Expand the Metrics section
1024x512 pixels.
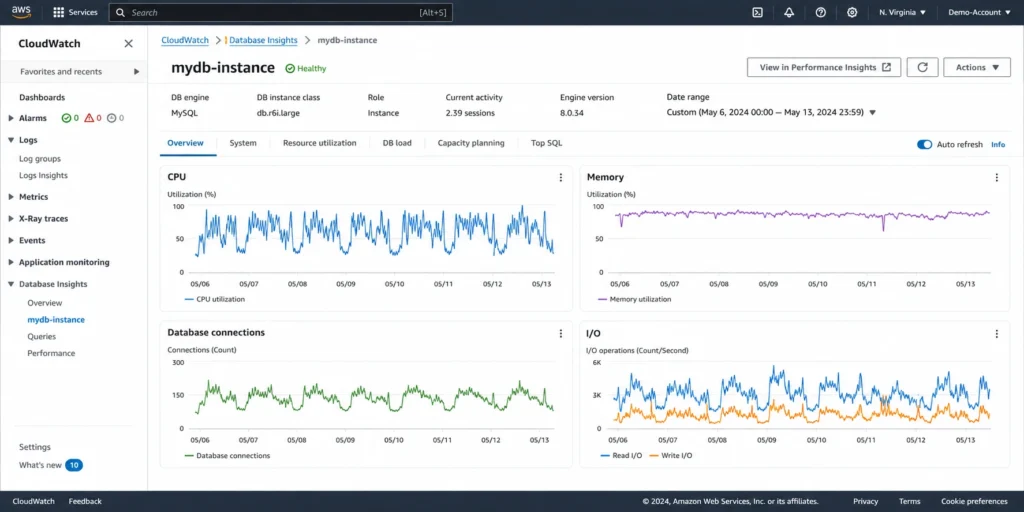pos(10,197)
